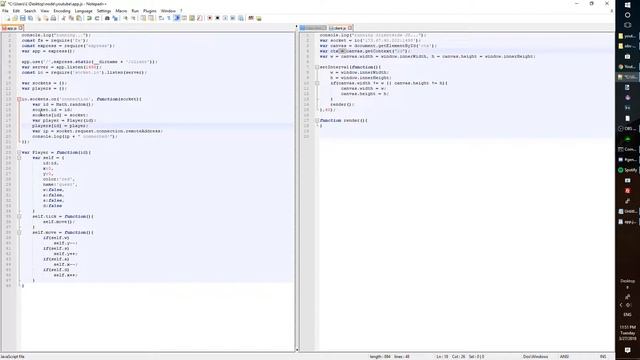Collapse the function render fold

coord(317,120)
